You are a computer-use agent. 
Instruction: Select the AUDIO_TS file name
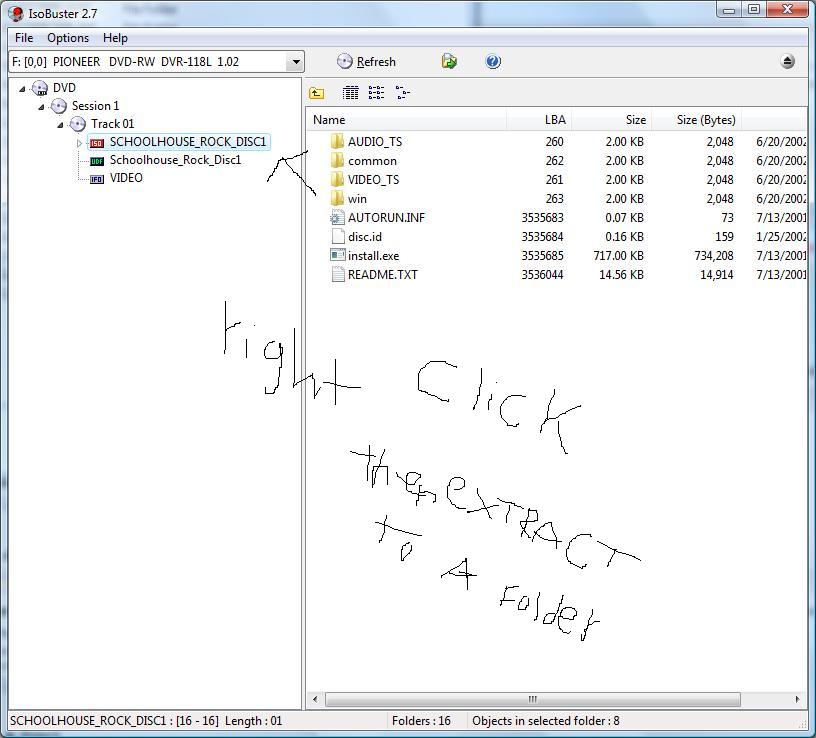[x=375, y=142]
